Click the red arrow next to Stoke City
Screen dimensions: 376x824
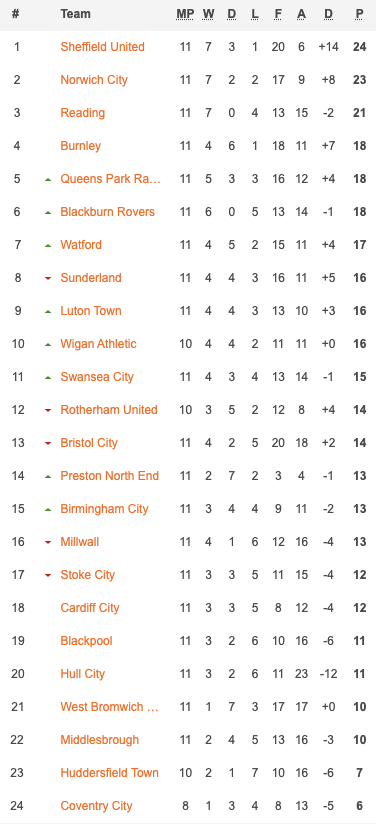click(48, 575)
